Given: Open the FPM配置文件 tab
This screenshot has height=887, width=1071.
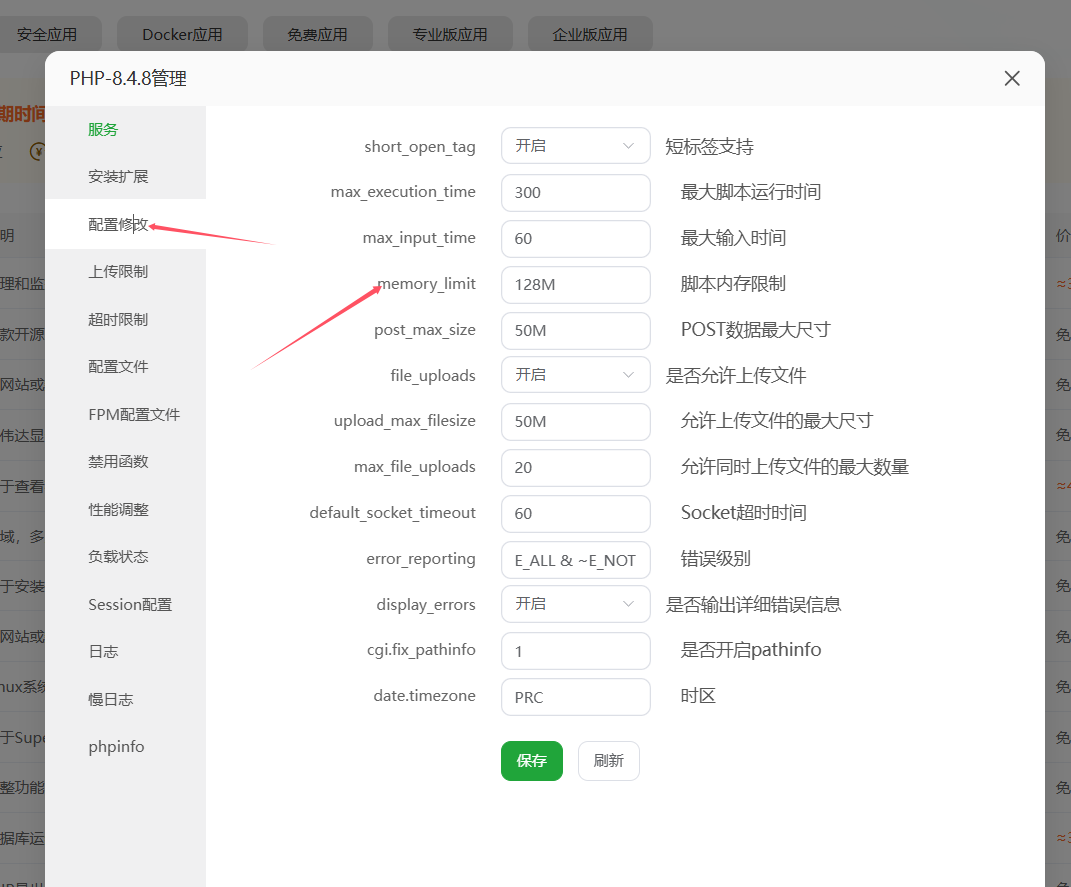Looking at the screenshot, I should (133, 414).
